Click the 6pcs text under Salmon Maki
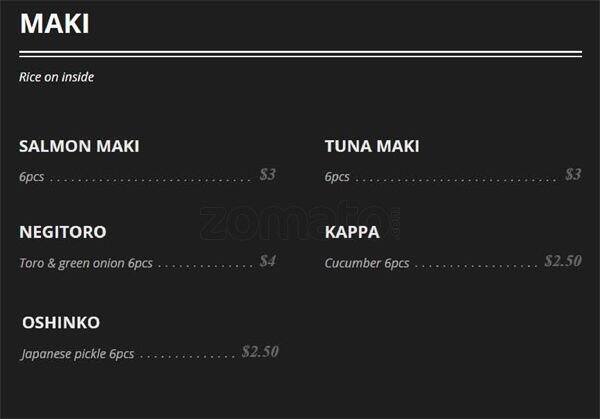 [x=31, y=177]
